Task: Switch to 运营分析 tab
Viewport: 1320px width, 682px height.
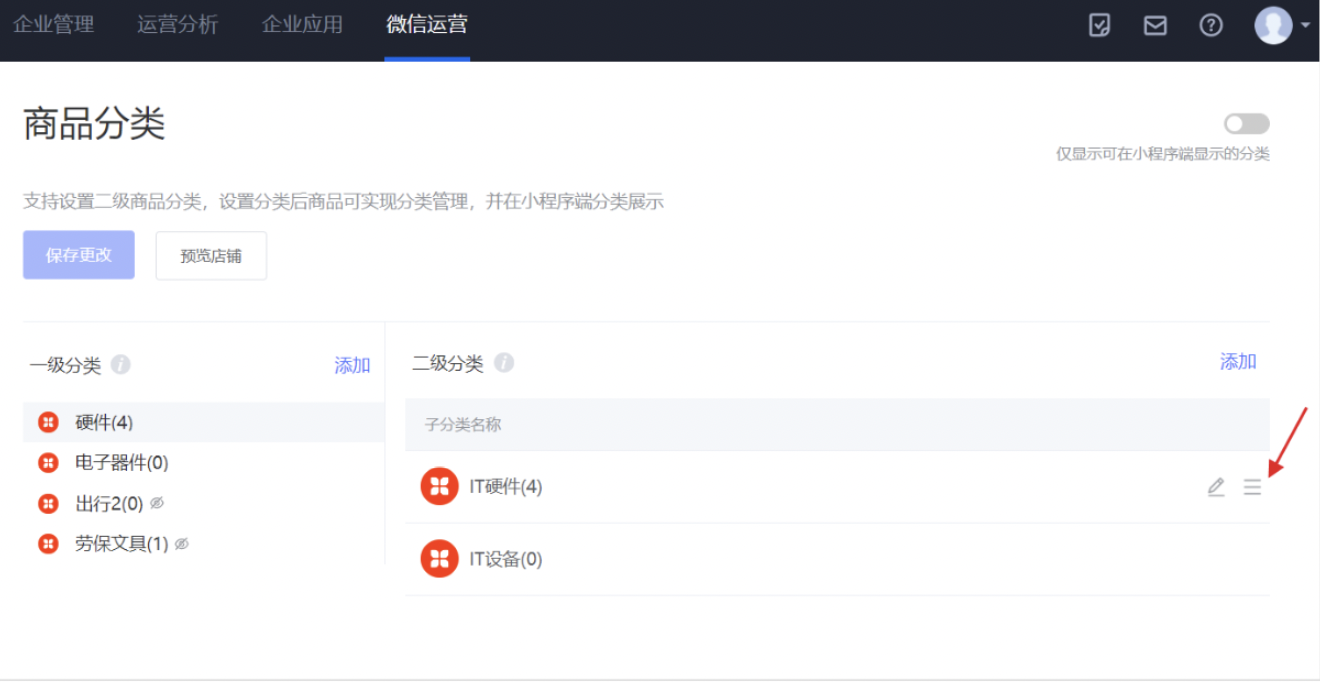Action: pyautogui.click(x=177, y=25)
